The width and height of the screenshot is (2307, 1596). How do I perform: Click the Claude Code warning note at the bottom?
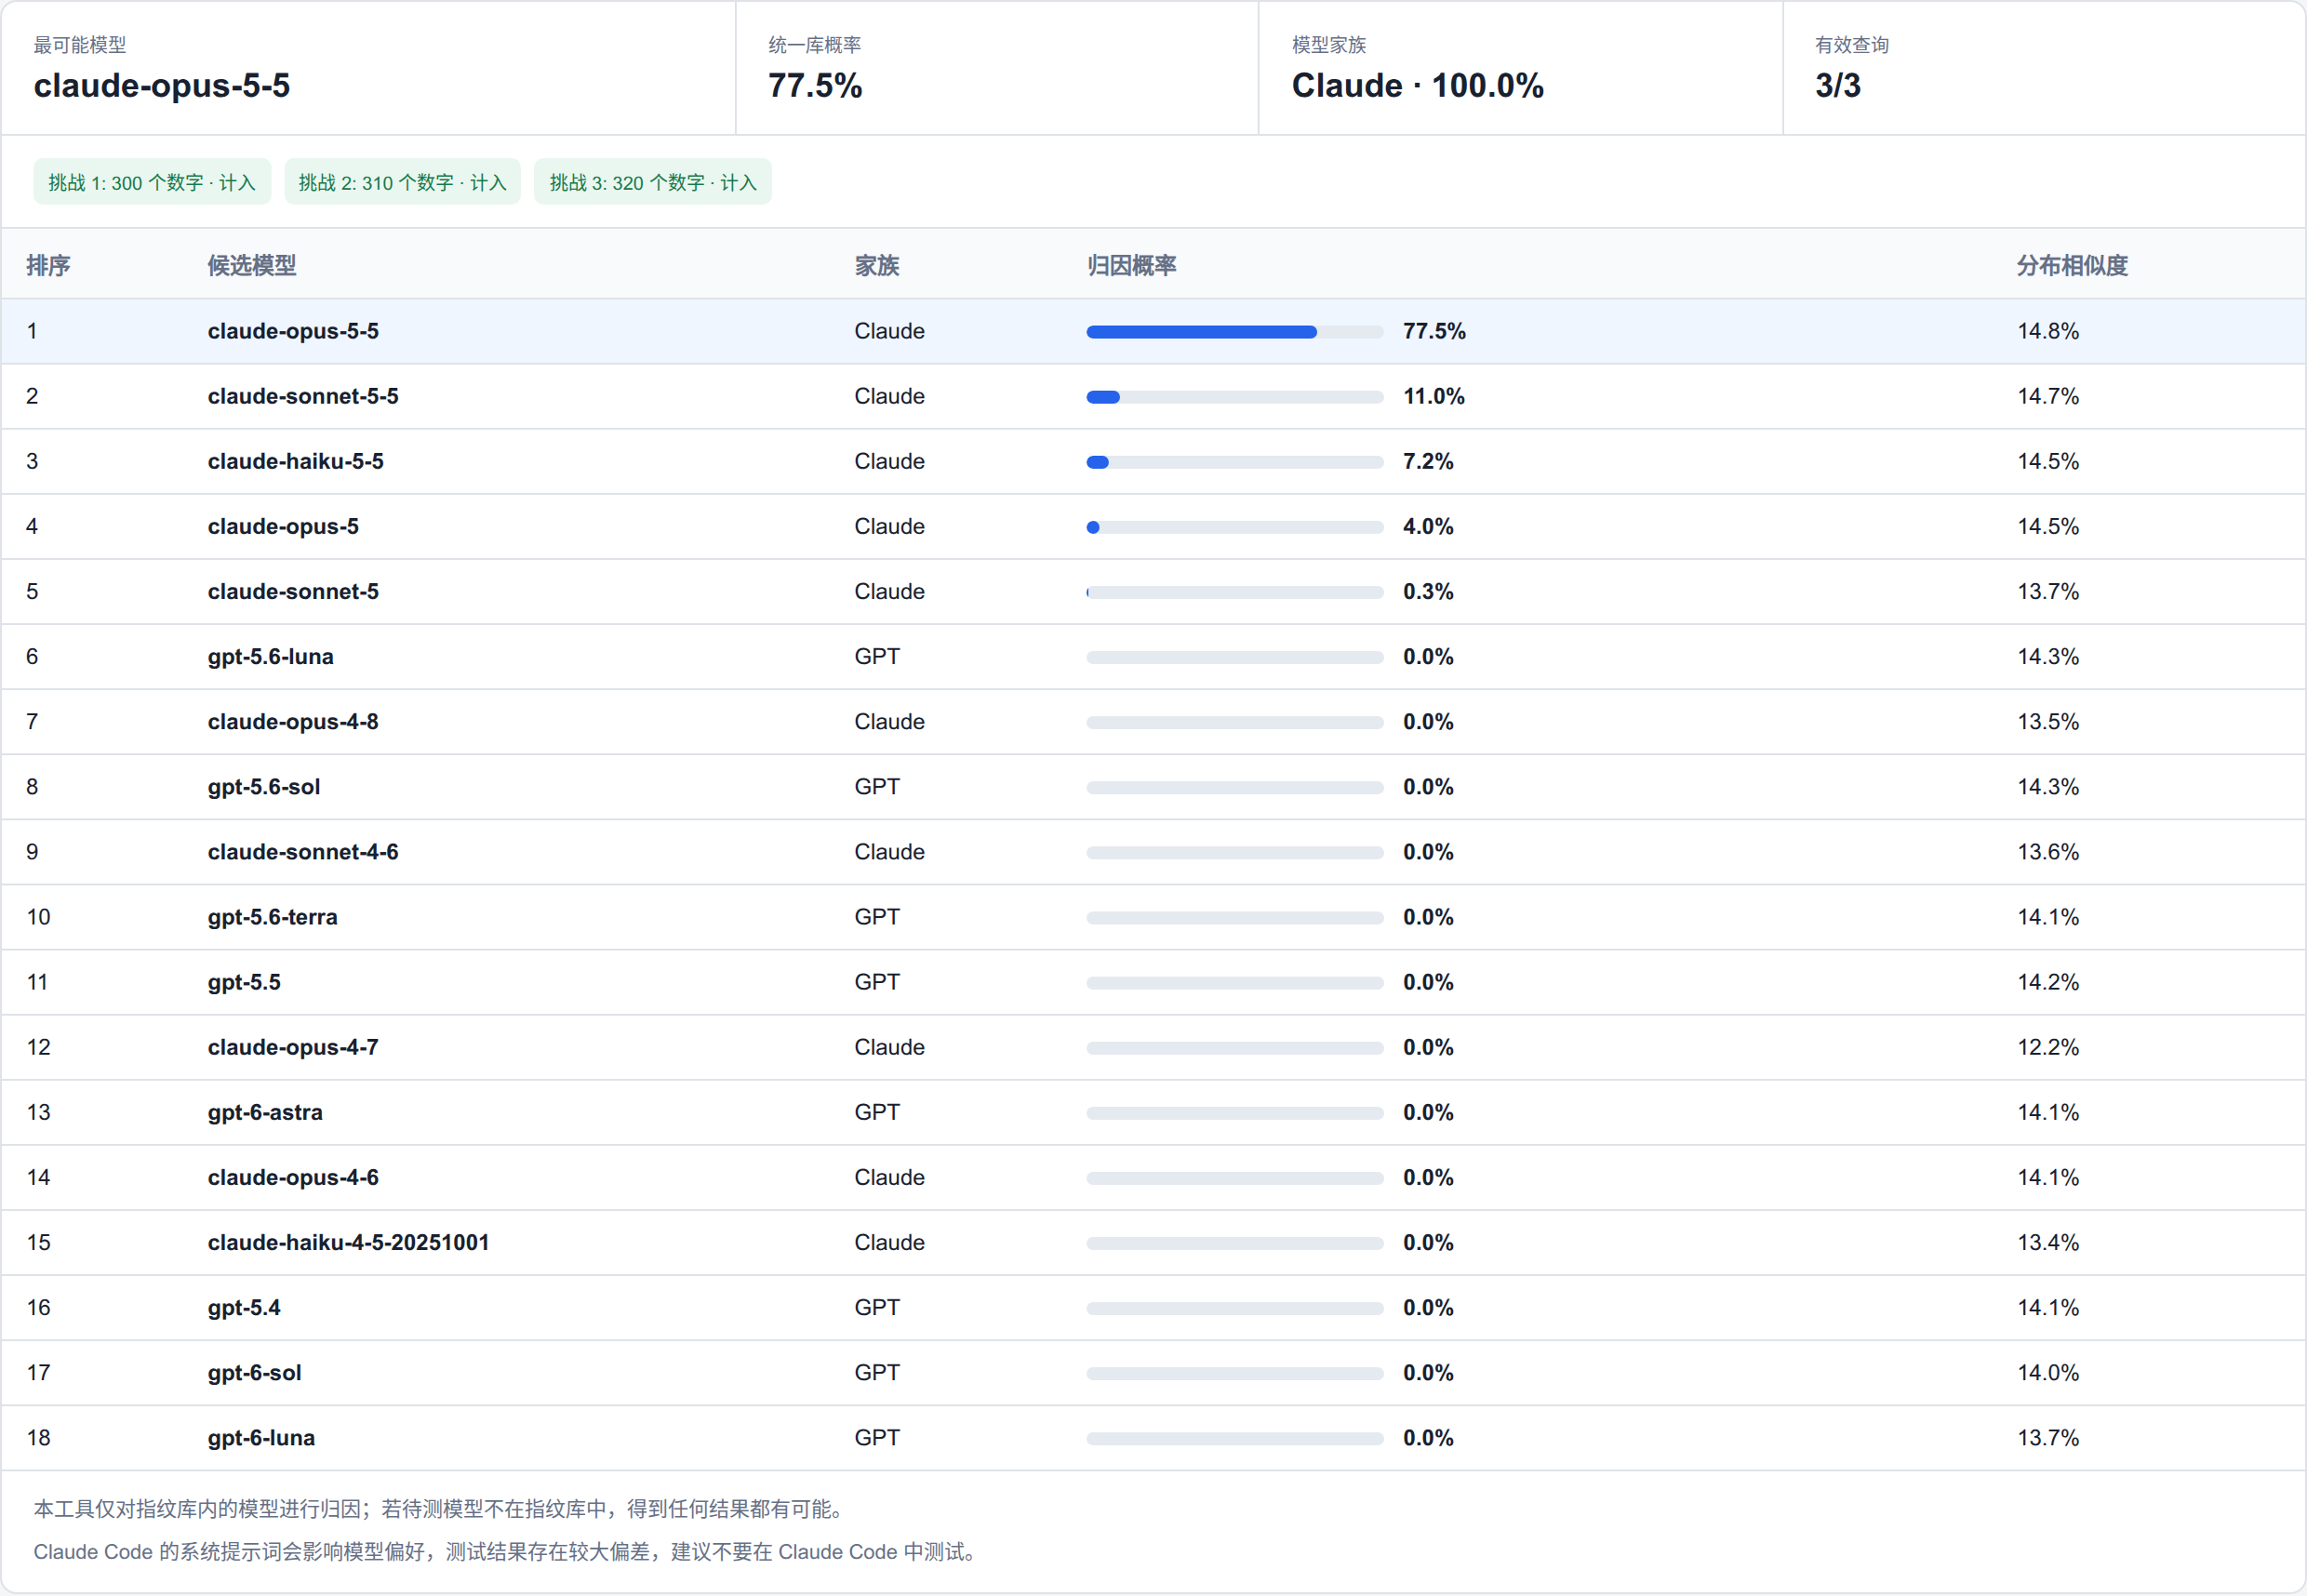click(505, 1551)
